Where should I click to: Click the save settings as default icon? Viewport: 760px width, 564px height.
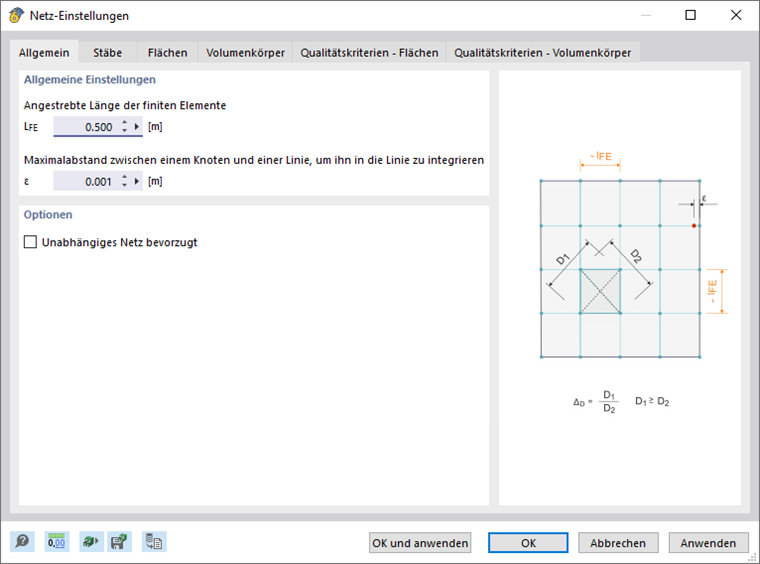(x=119, y=541)
